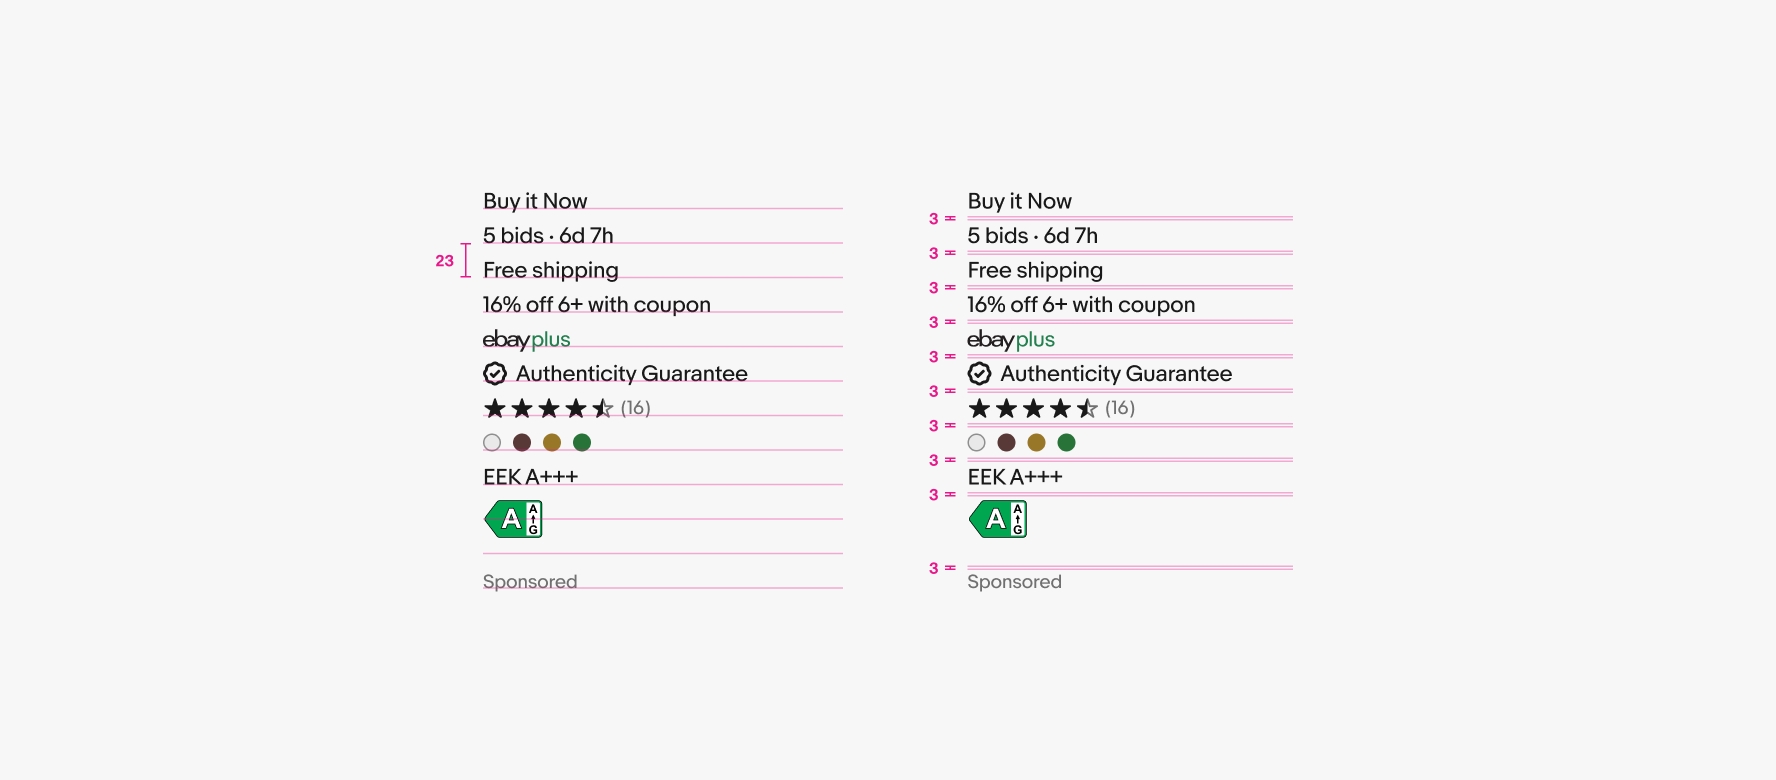Click the Authenticity Guarantee checkmark badge in right list
Image resolution: width=1776 pixels, height=780 pixels.
coord(980,374)
